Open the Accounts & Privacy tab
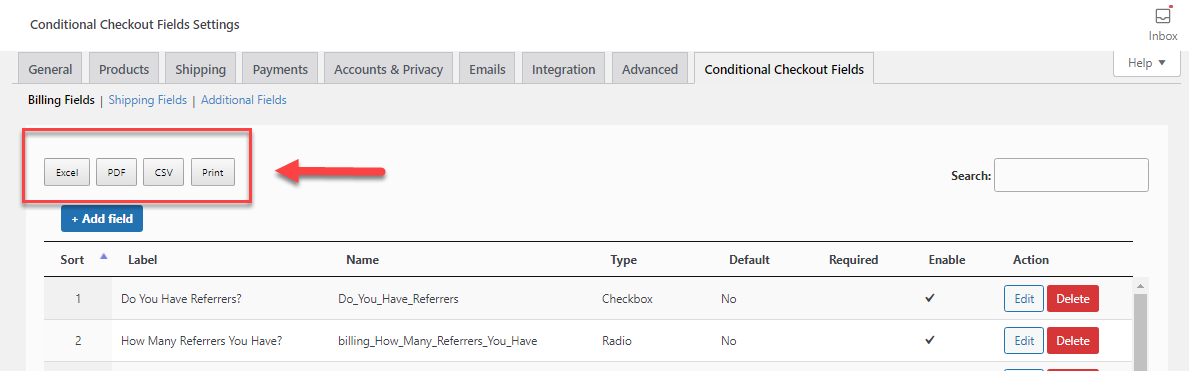1189x371 pixels. point(388,69)
